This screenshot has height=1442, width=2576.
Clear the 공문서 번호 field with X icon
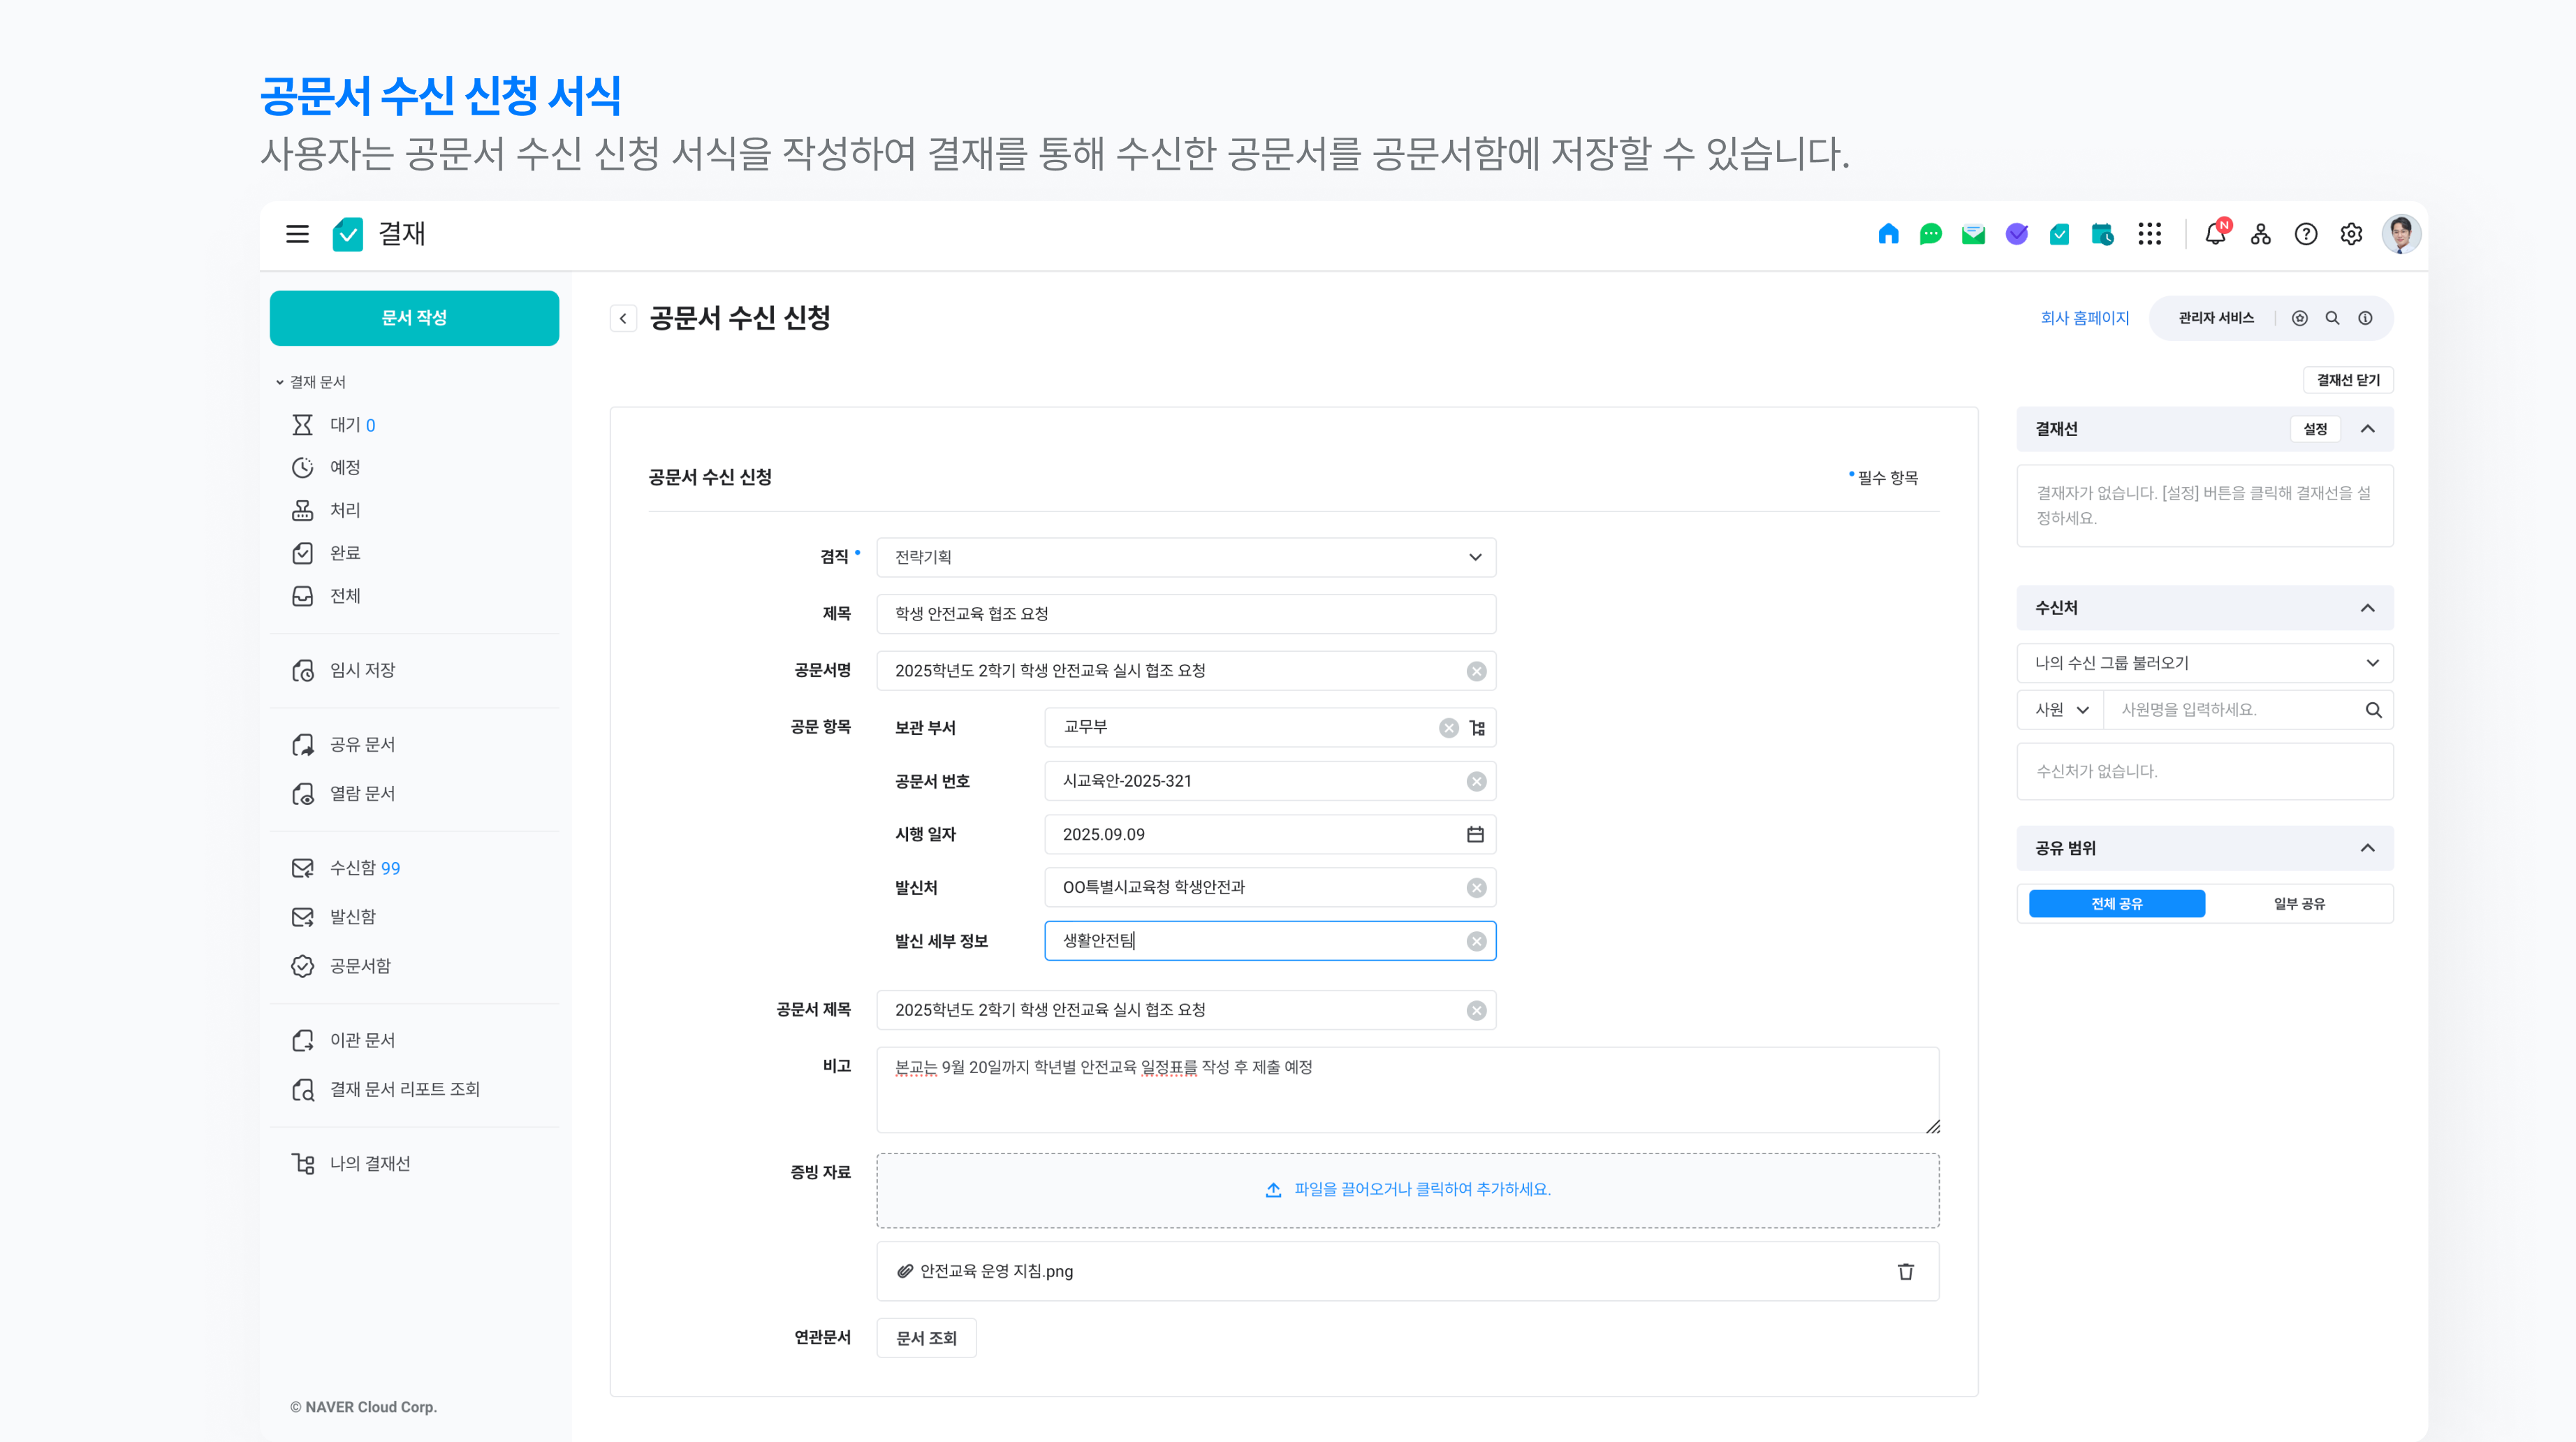point(1476,781)
